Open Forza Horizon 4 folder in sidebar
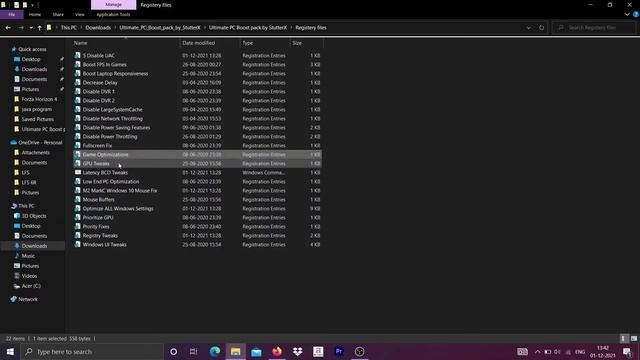Image resolution: width=640 pixels, height=360 pixels. 39,99
